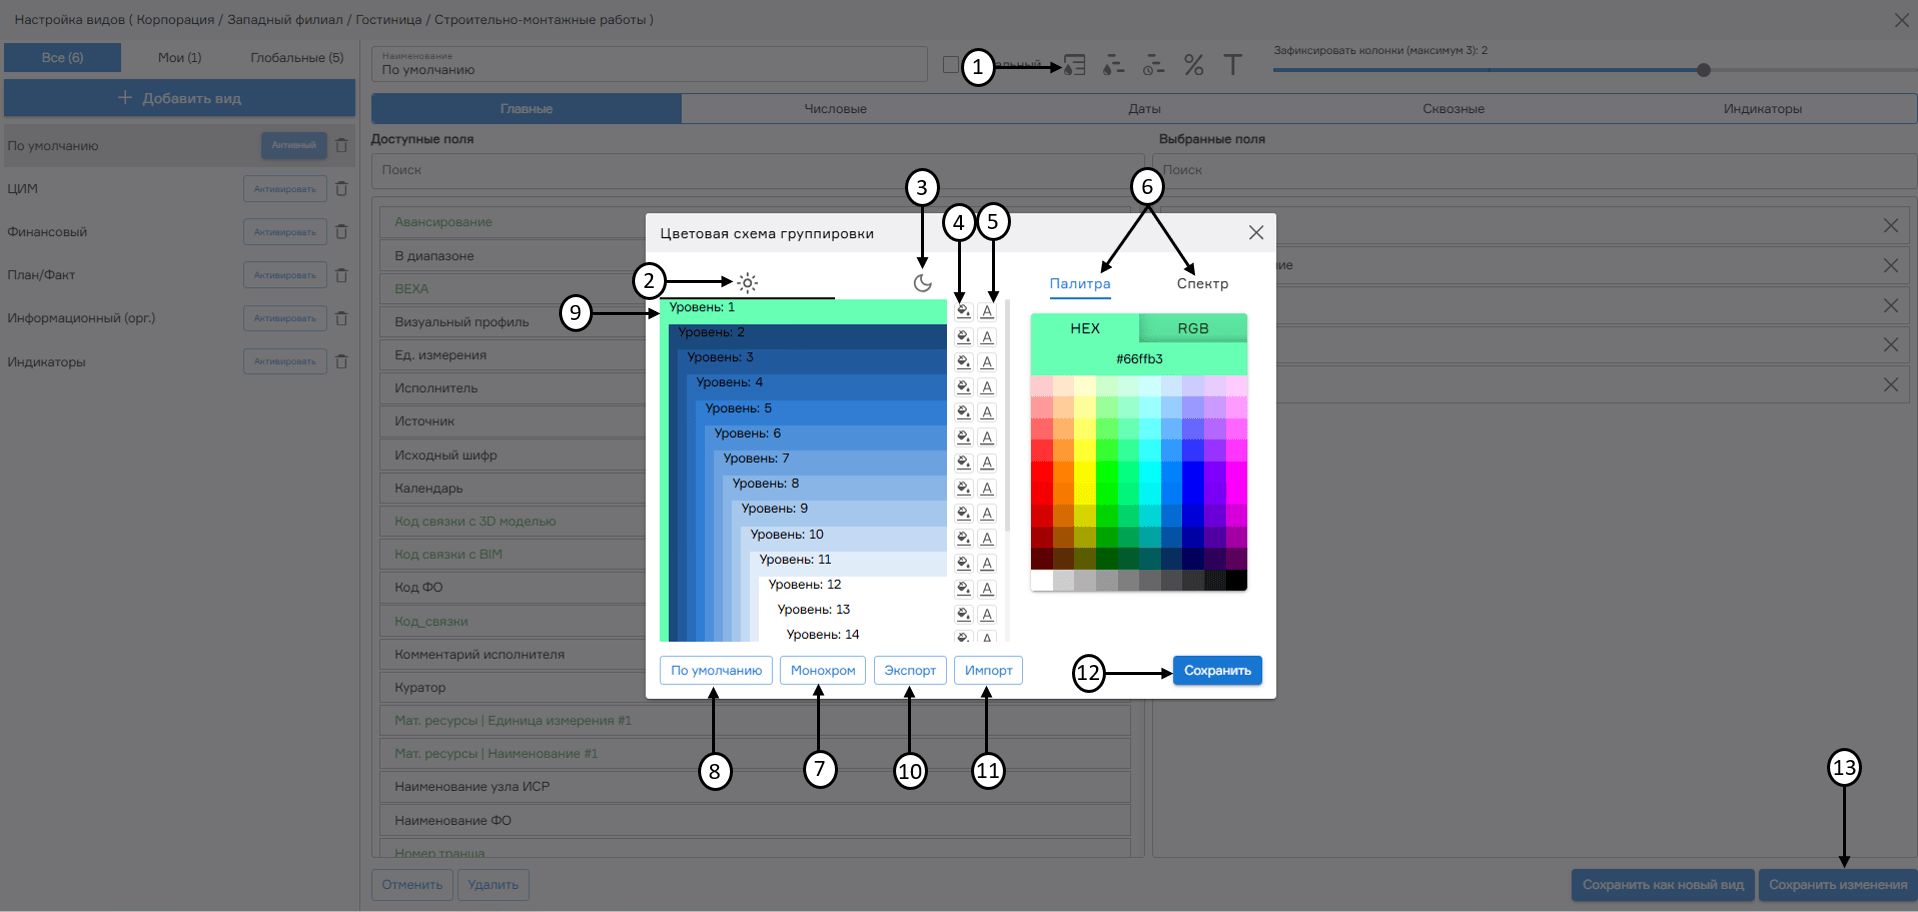Open fill color for Уровень: 5
Screen dimensions: 1918x912
pyautogui.click(x=963, y=412)
